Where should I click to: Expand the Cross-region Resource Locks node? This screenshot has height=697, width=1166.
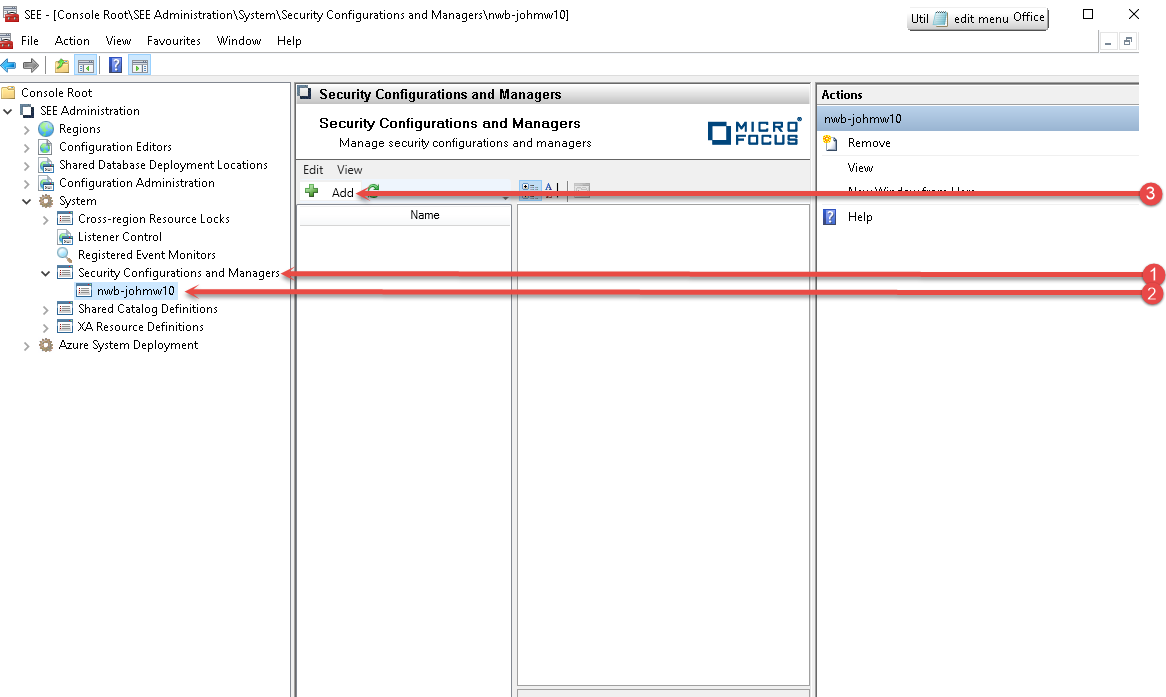(46, 219)
